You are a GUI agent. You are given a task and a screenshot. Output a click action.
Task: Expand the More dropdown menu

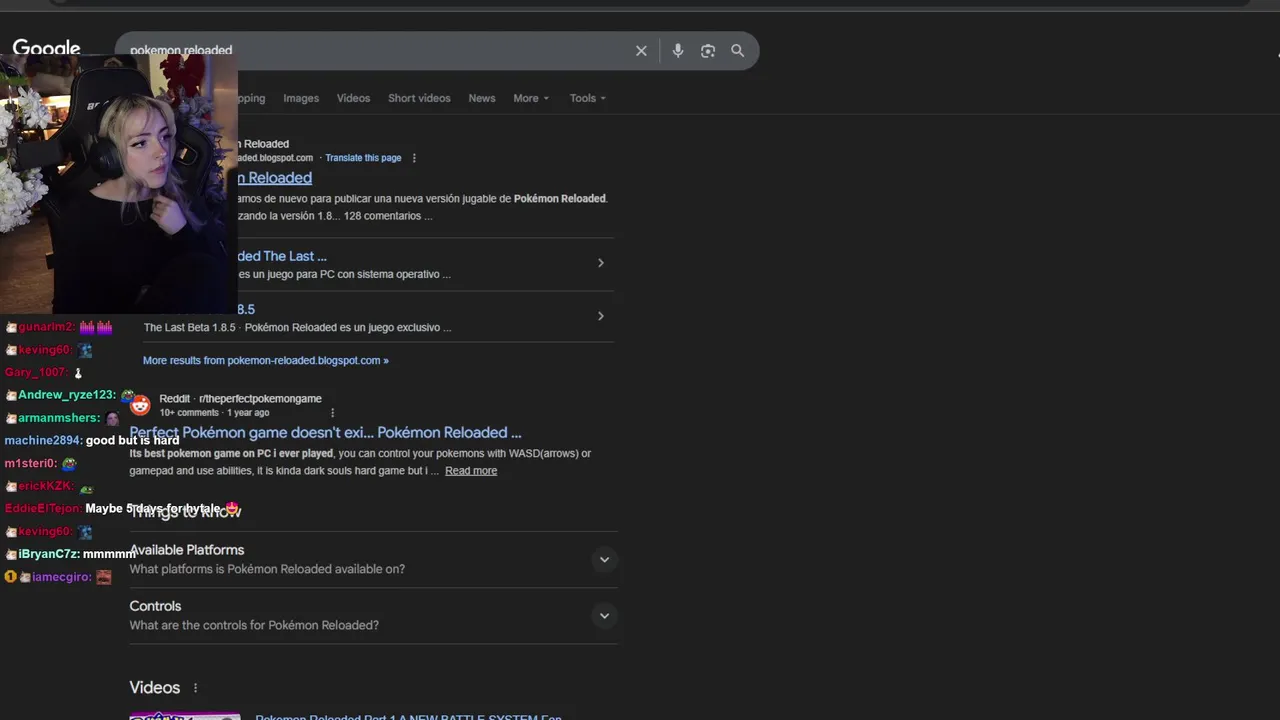click(531, 98)
